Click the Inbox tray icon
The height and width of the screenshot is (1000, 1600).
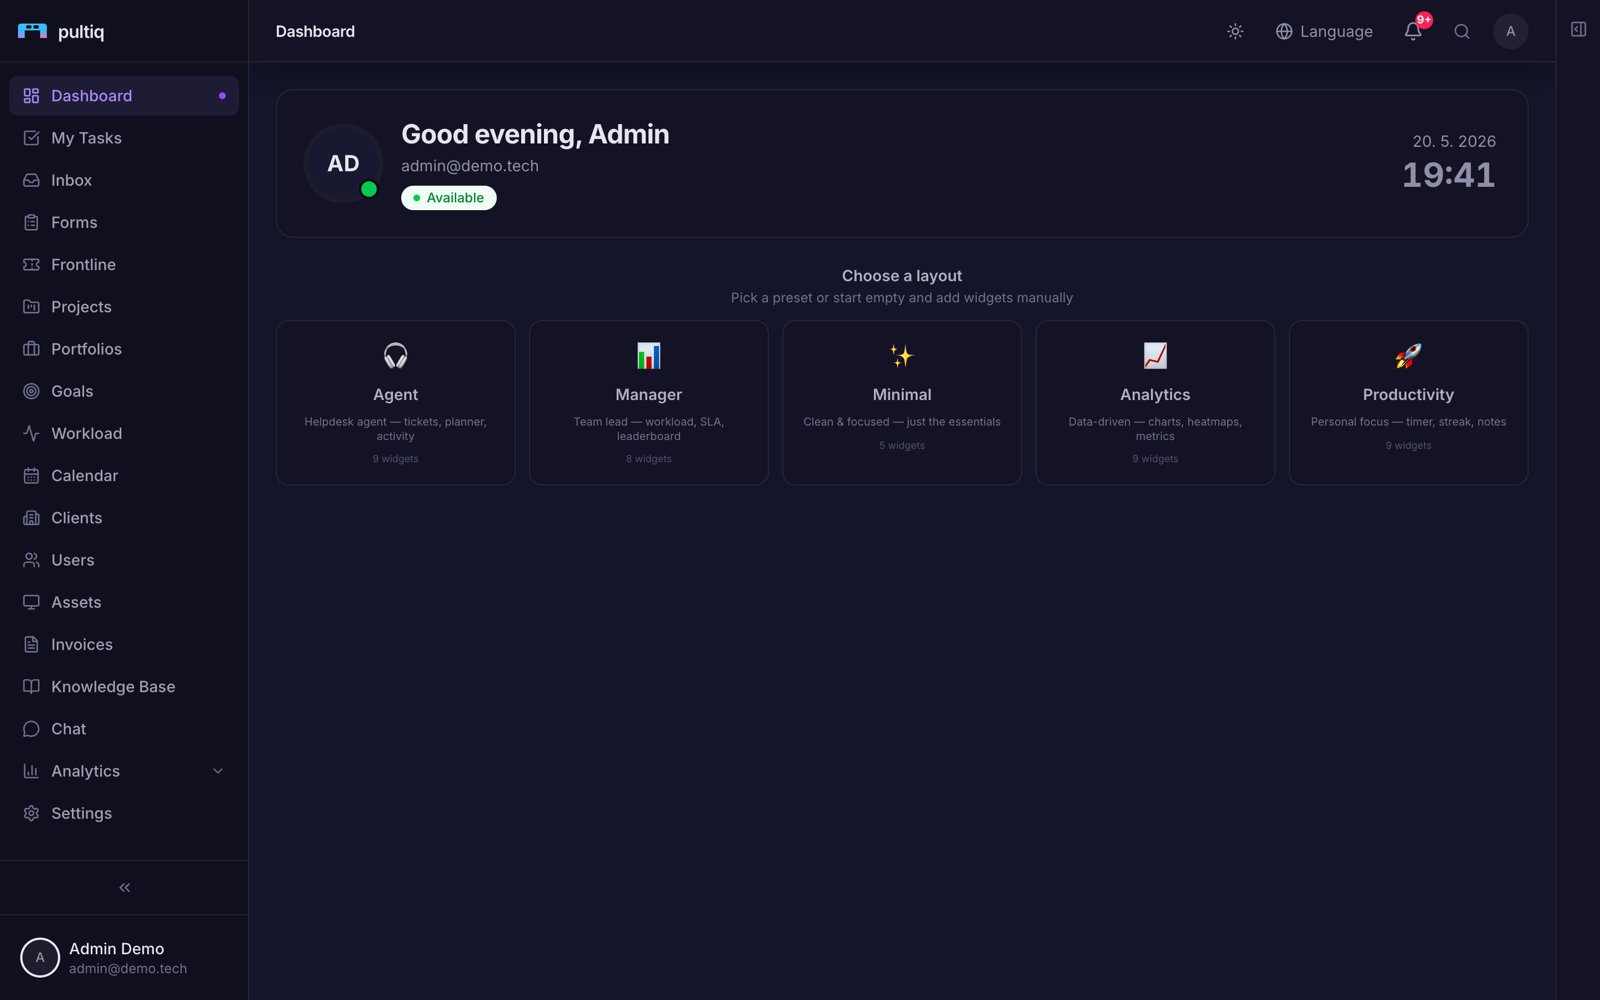(x=31, y=180)
